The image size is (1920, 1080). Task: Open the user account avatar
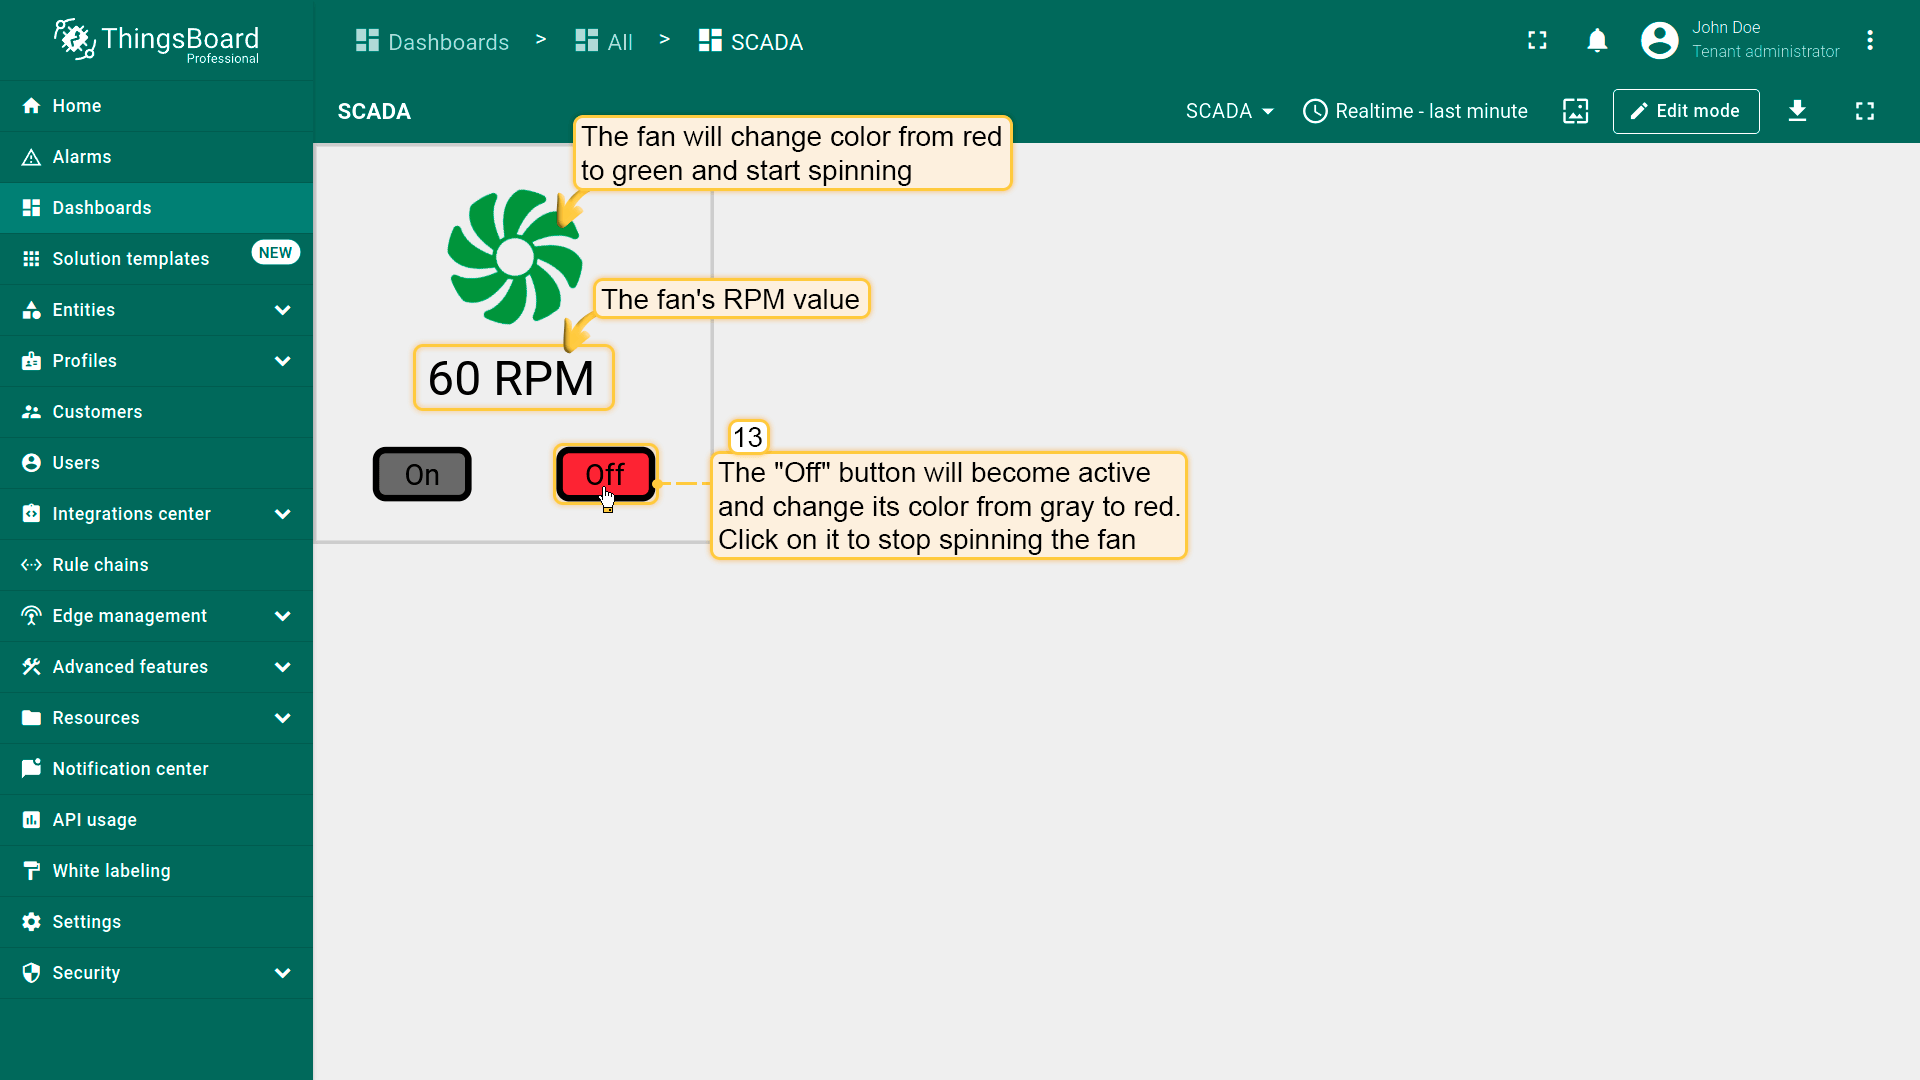point(1659,41)
